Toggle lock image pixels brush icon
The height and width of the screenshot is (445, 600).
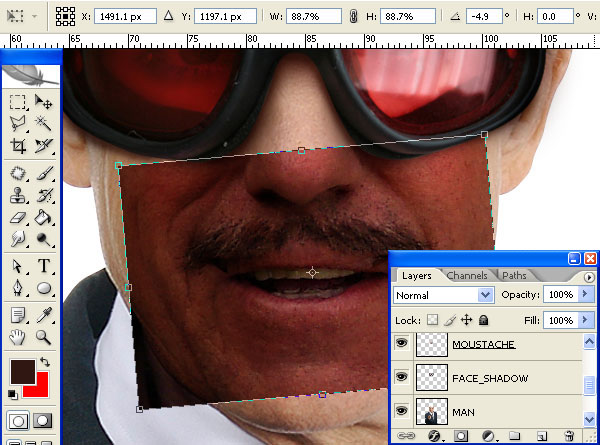tap(450, 320)
